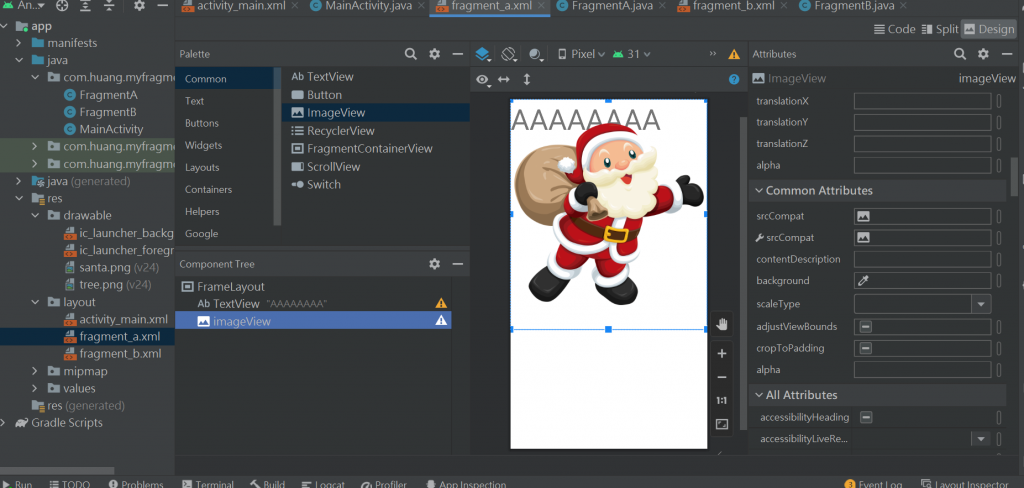Click the Collapse All icon in Project panel
The height and width of the screenshot is (488, 1024).
[109, 6]
